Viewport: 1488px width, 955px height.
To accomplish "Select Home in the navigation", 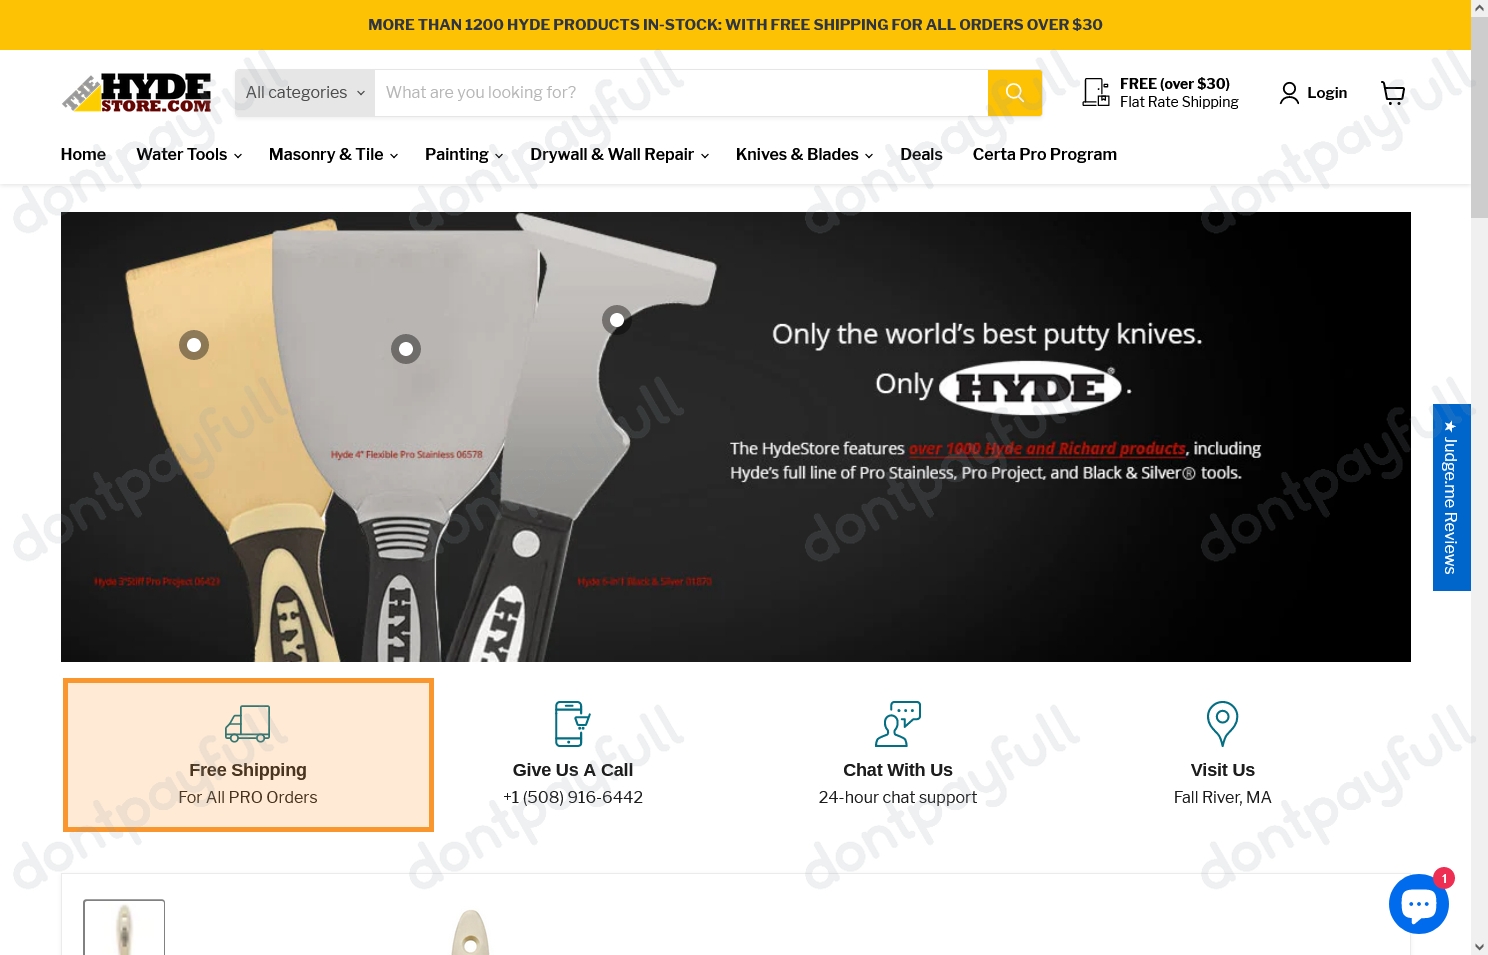I will 83,154.
